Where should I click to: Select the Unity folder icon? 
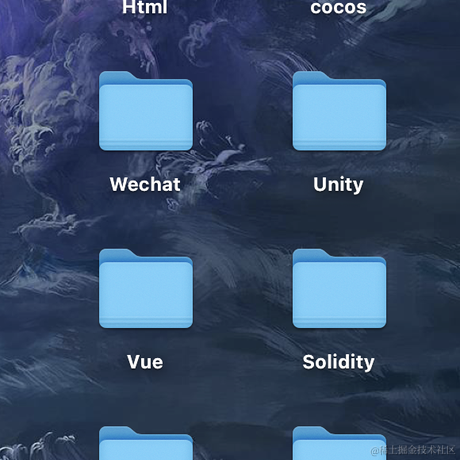339,111
